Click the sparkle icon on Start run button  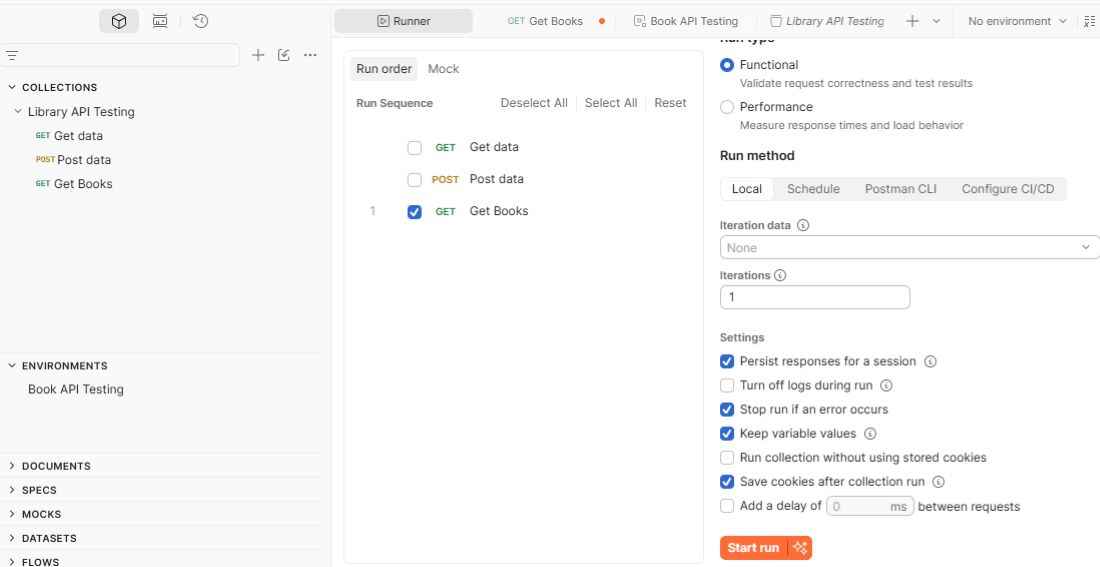tap(800, 548)
